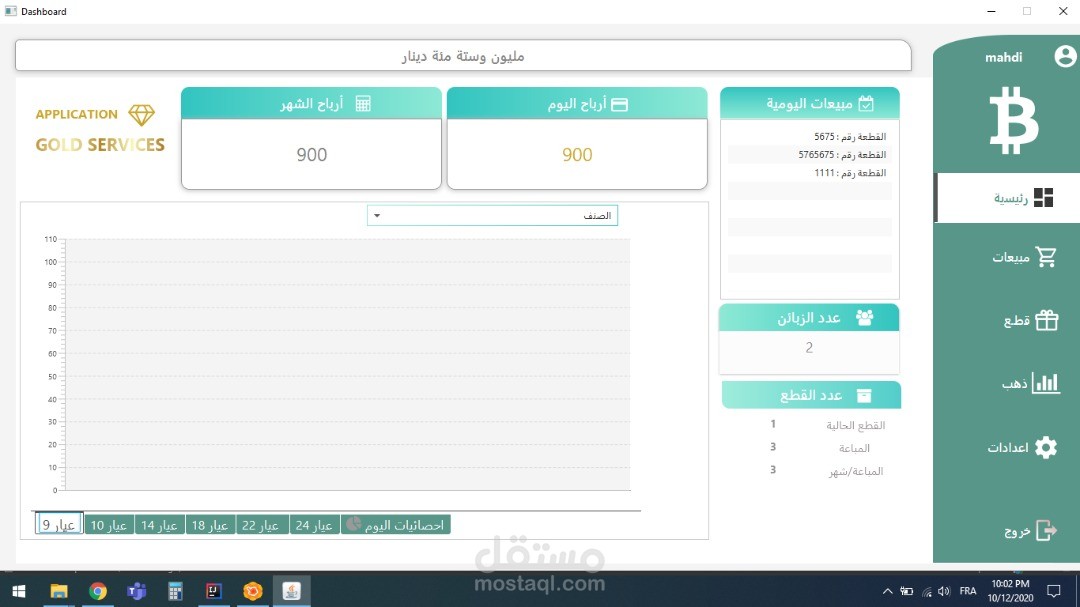This screenshot has width=1080, height=607.
Task: Select the عيار 9 tab
Action: (59, 524)
